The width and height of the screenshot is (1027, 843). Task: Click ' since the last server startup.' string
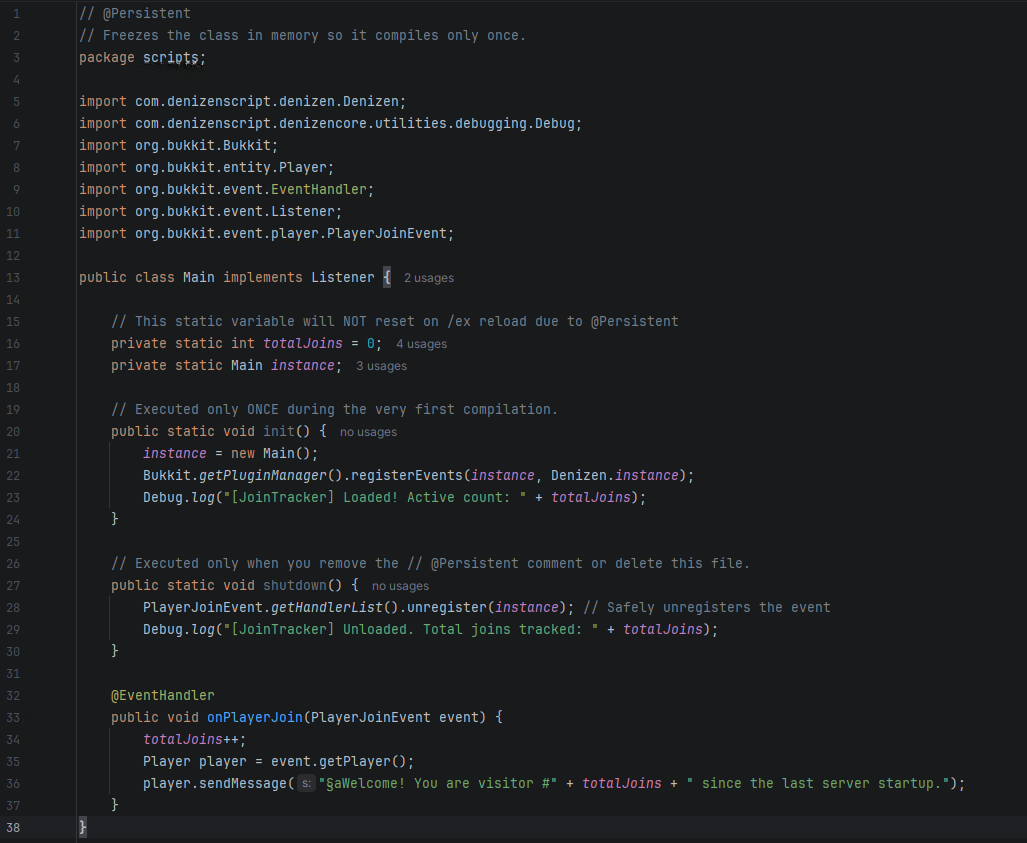[x=818, y=783]
